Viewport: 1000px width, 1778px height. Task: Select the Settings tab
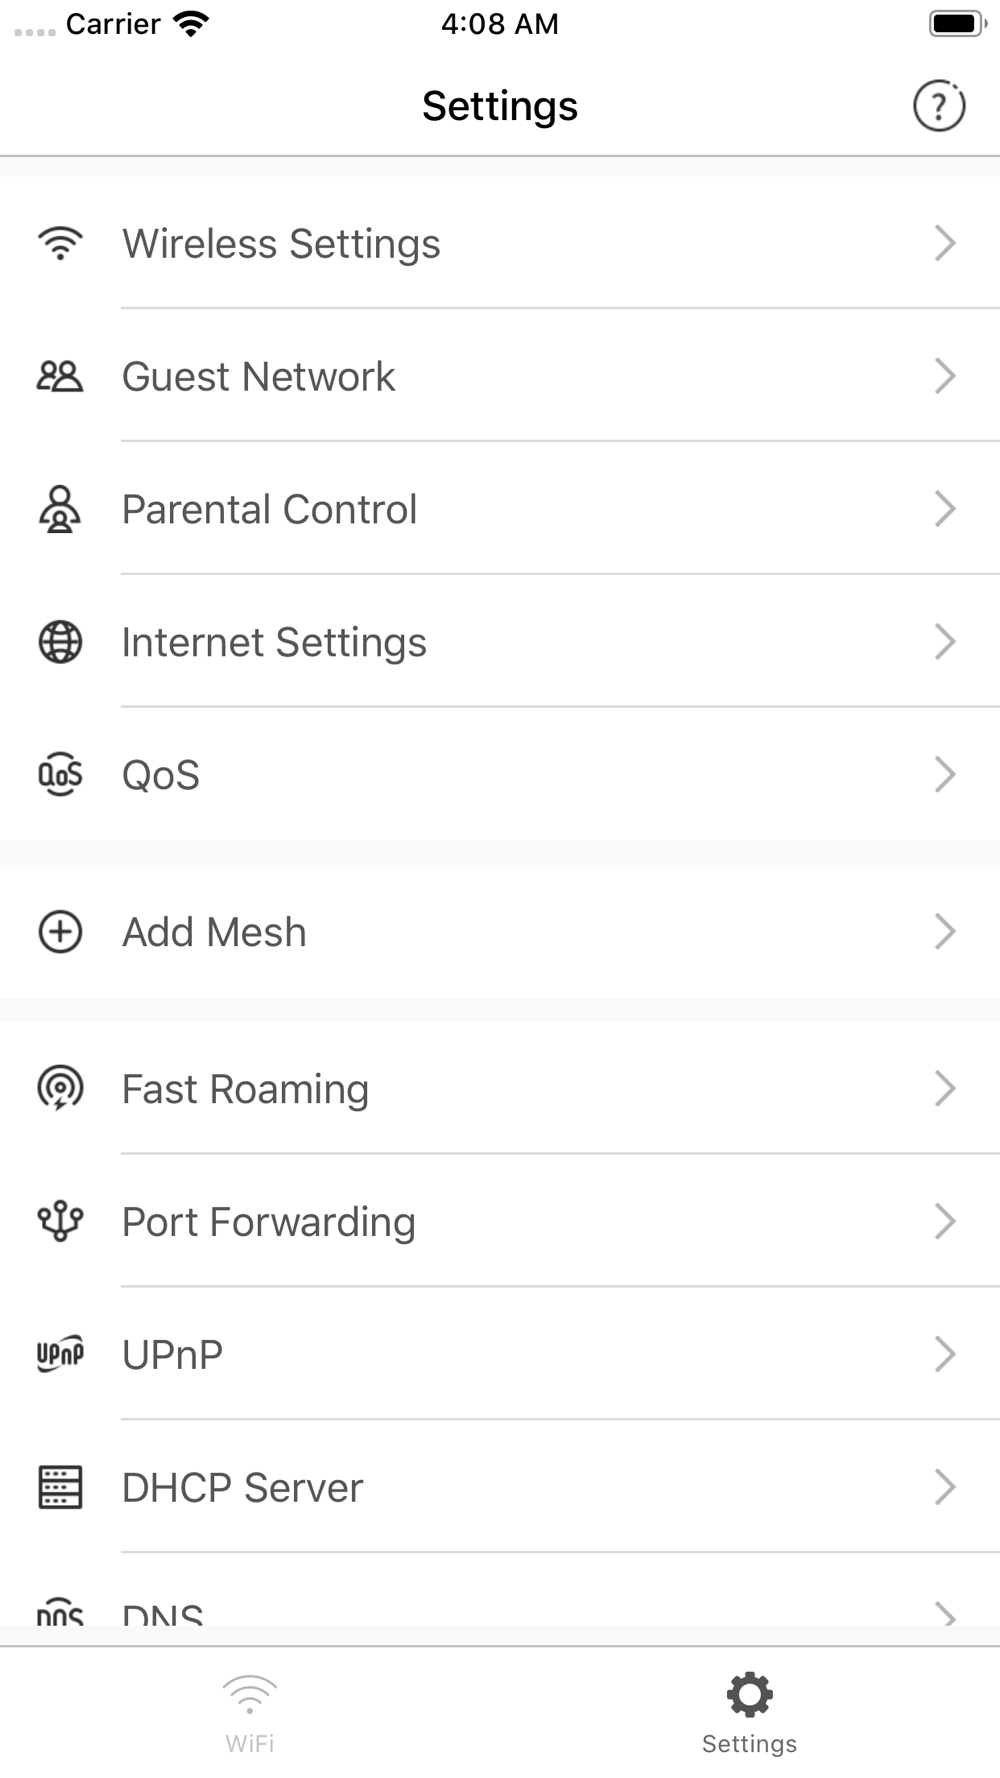click(749, 1713)
